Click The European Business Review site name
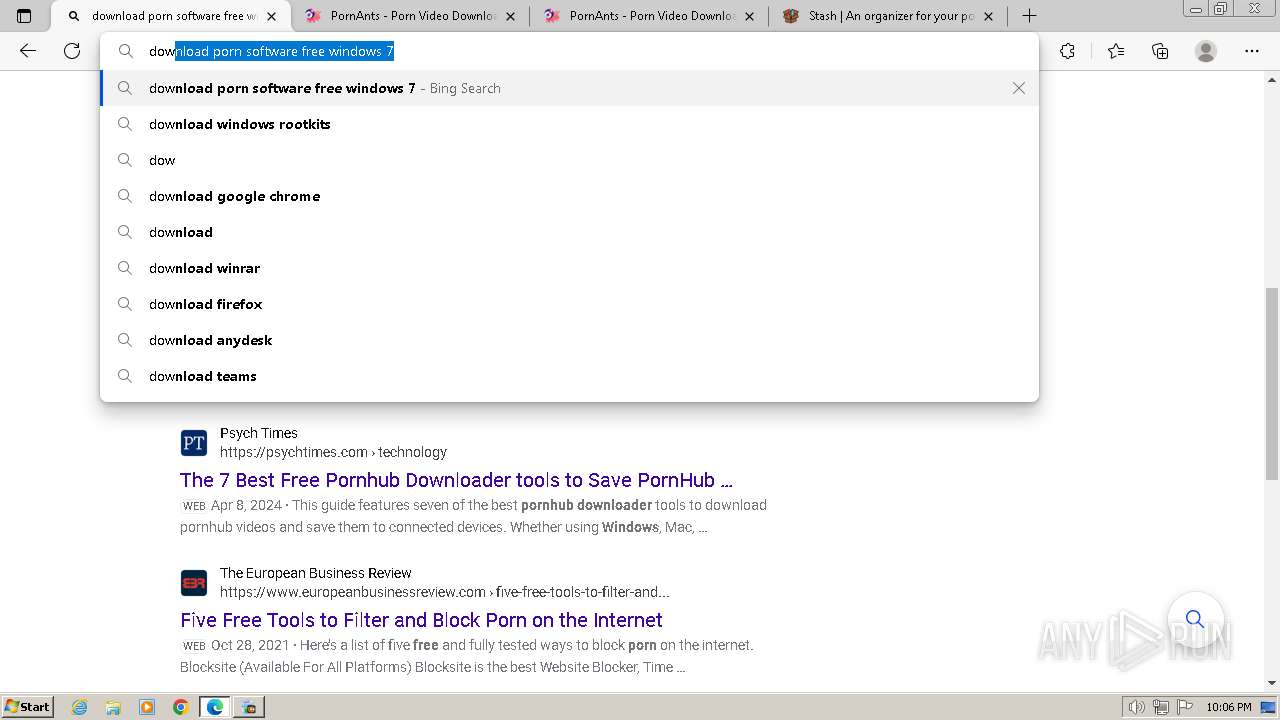 pyautogui.click(x=316, y=573)
